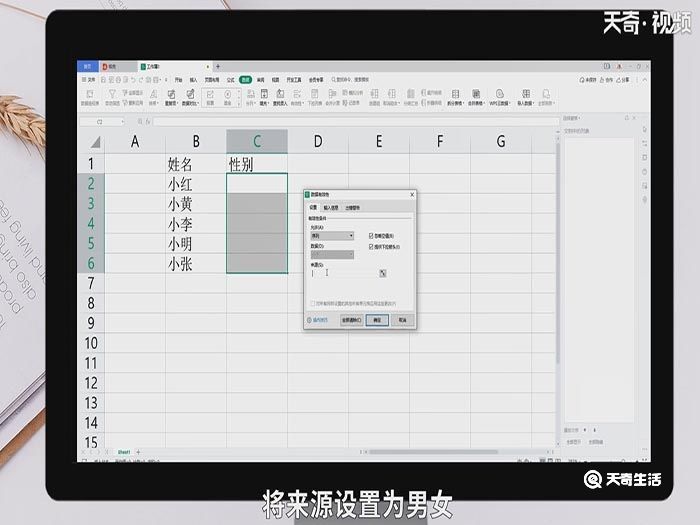Open the Input Message tab in dialog
This screenshot has width=700, height=525.
point(331,208)
